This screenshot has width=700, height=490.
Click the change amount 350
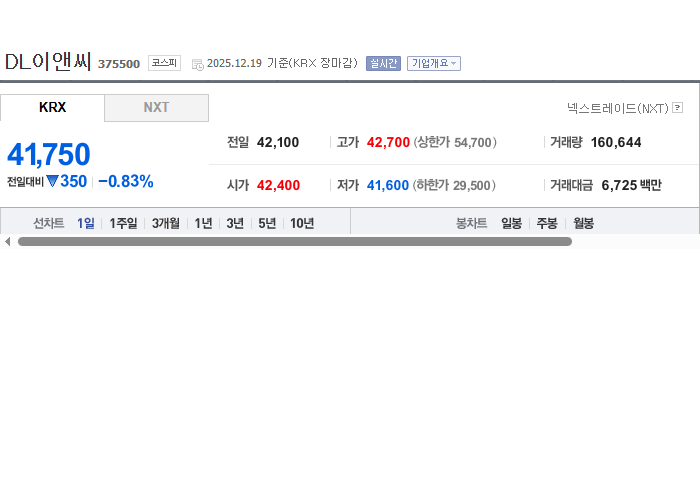coord(73,181)
